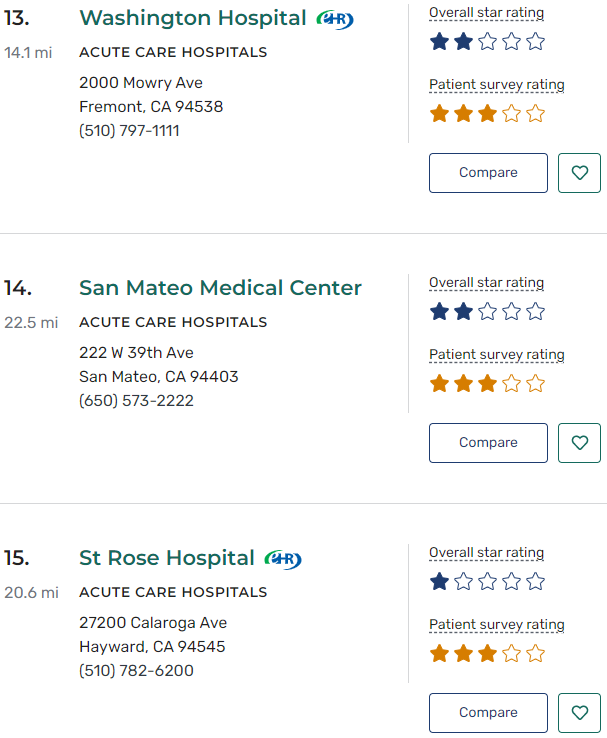Viewport: 607px width, 738px height.
Task: Open San Mateo Medical Center details page
Action: coord(220,288)
